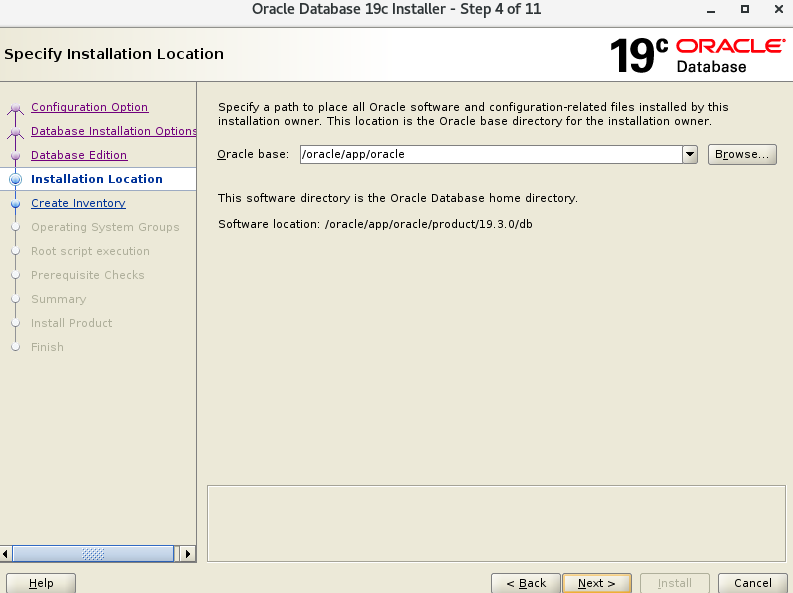Click the sidebar horizontal scrollbar thumb
This screenshot has height=593, width=793.
point(92,553)
